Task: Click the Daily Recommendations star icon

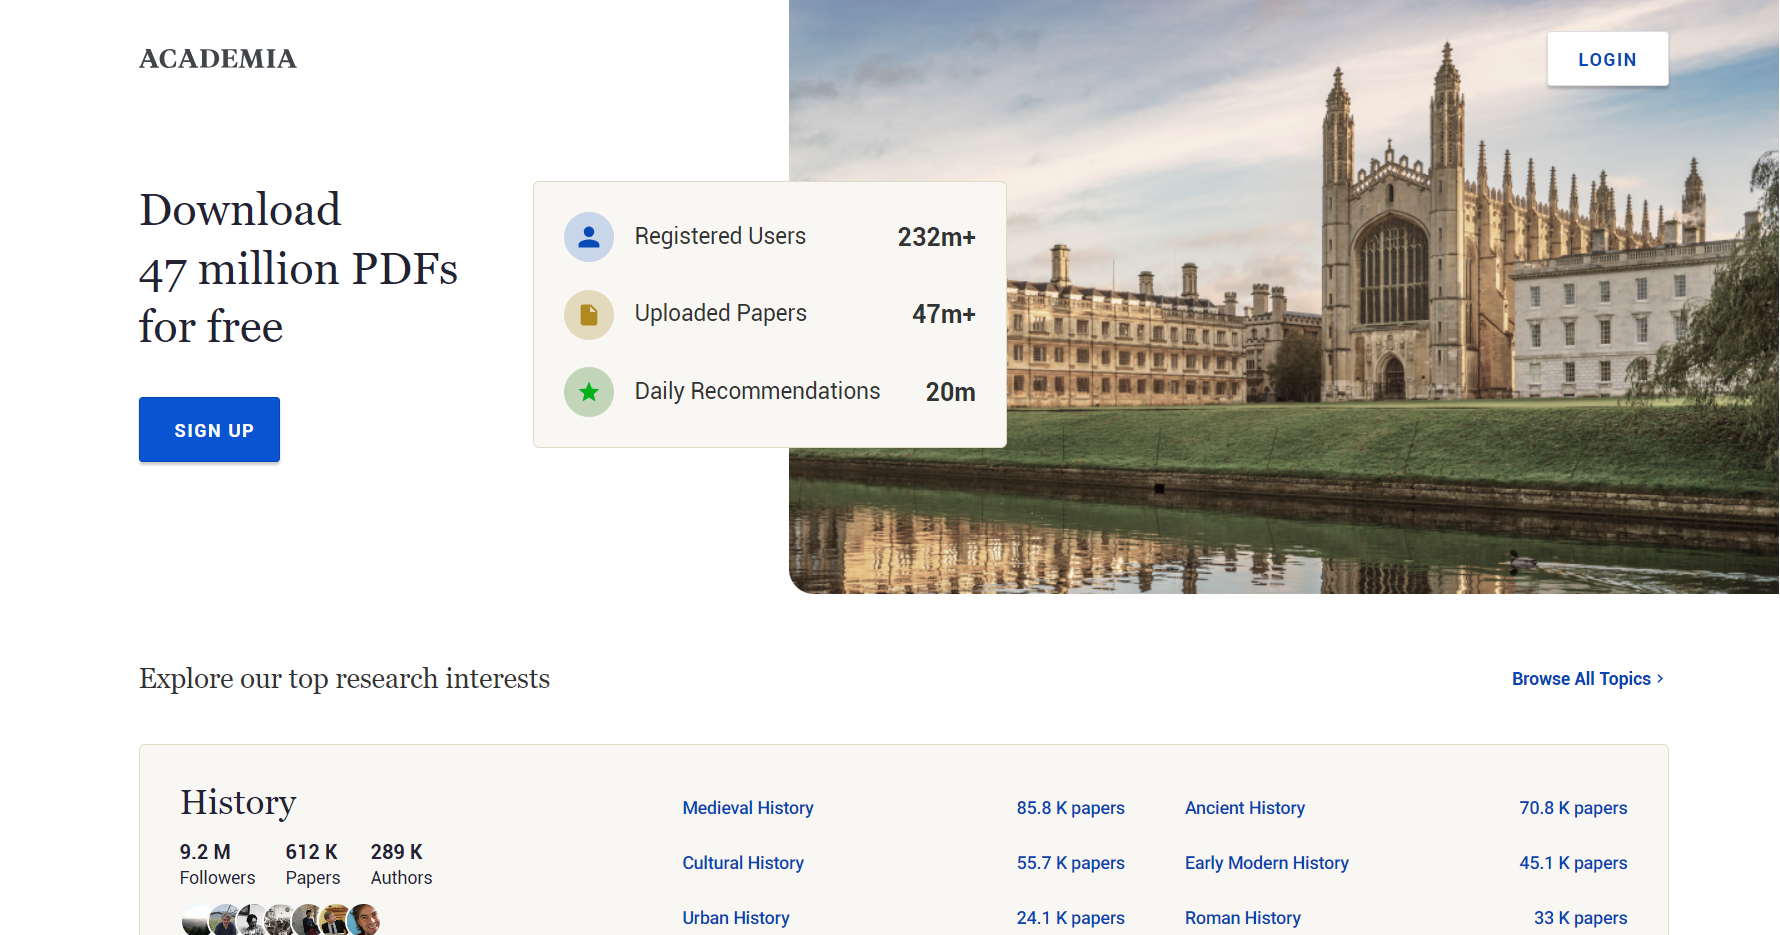Action: (x=589, y=392)
